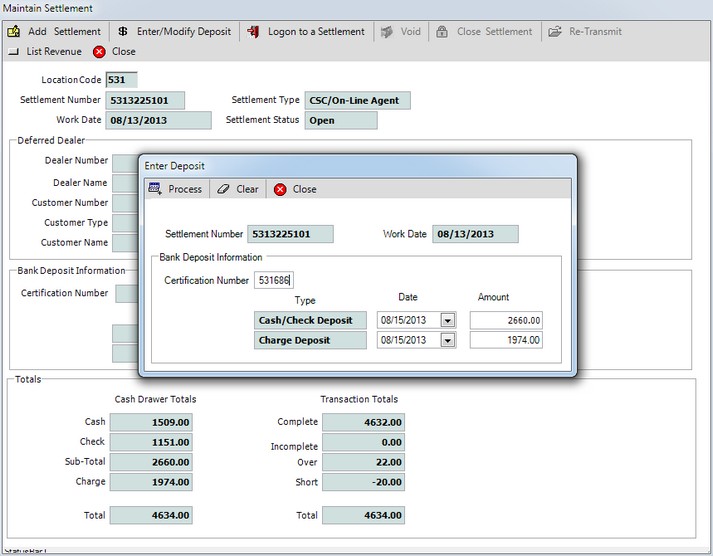This screenshot has width=713, height=556.
Task: Click the Location Code field 531
Action: 121,80
